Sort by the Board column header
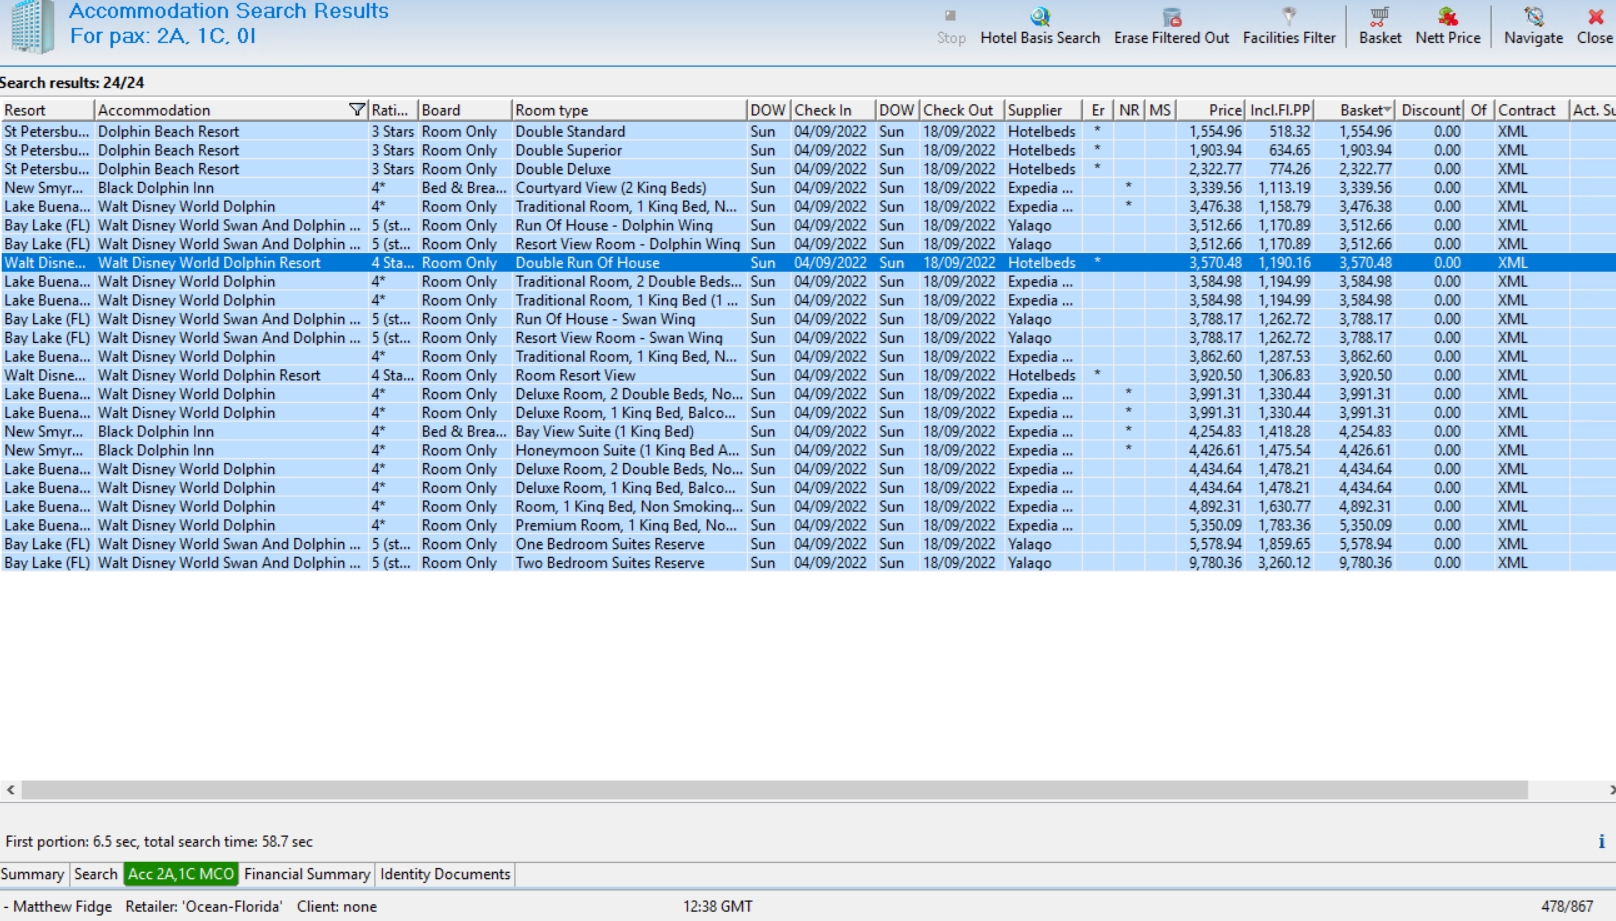This screenshot has height=921, width=1616. pos(464,110)
